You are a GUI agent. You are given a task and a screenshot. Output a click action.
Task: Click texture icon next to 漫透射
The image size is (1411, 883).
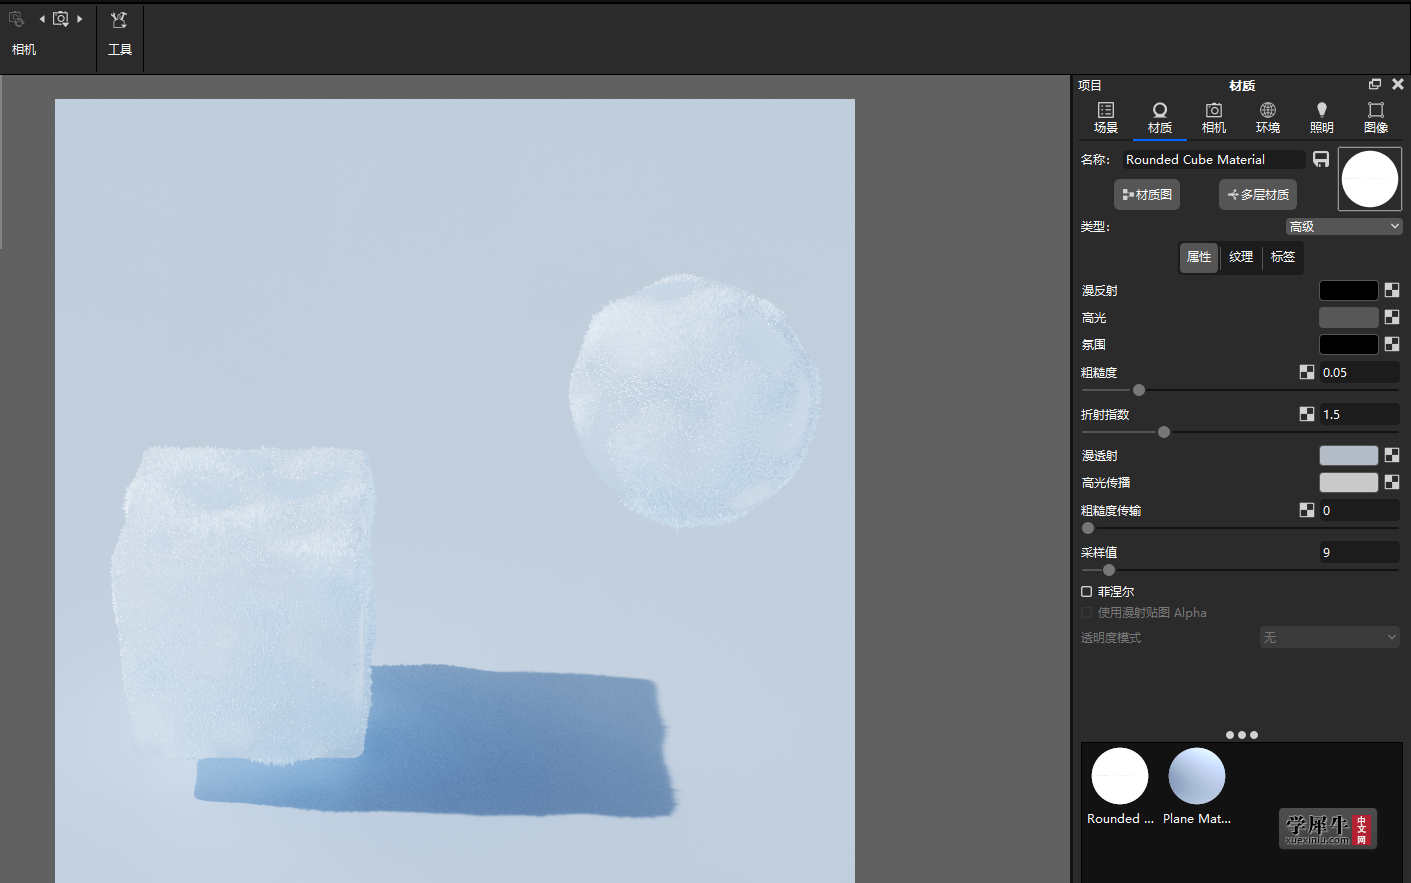click(x=1392, y=455)
